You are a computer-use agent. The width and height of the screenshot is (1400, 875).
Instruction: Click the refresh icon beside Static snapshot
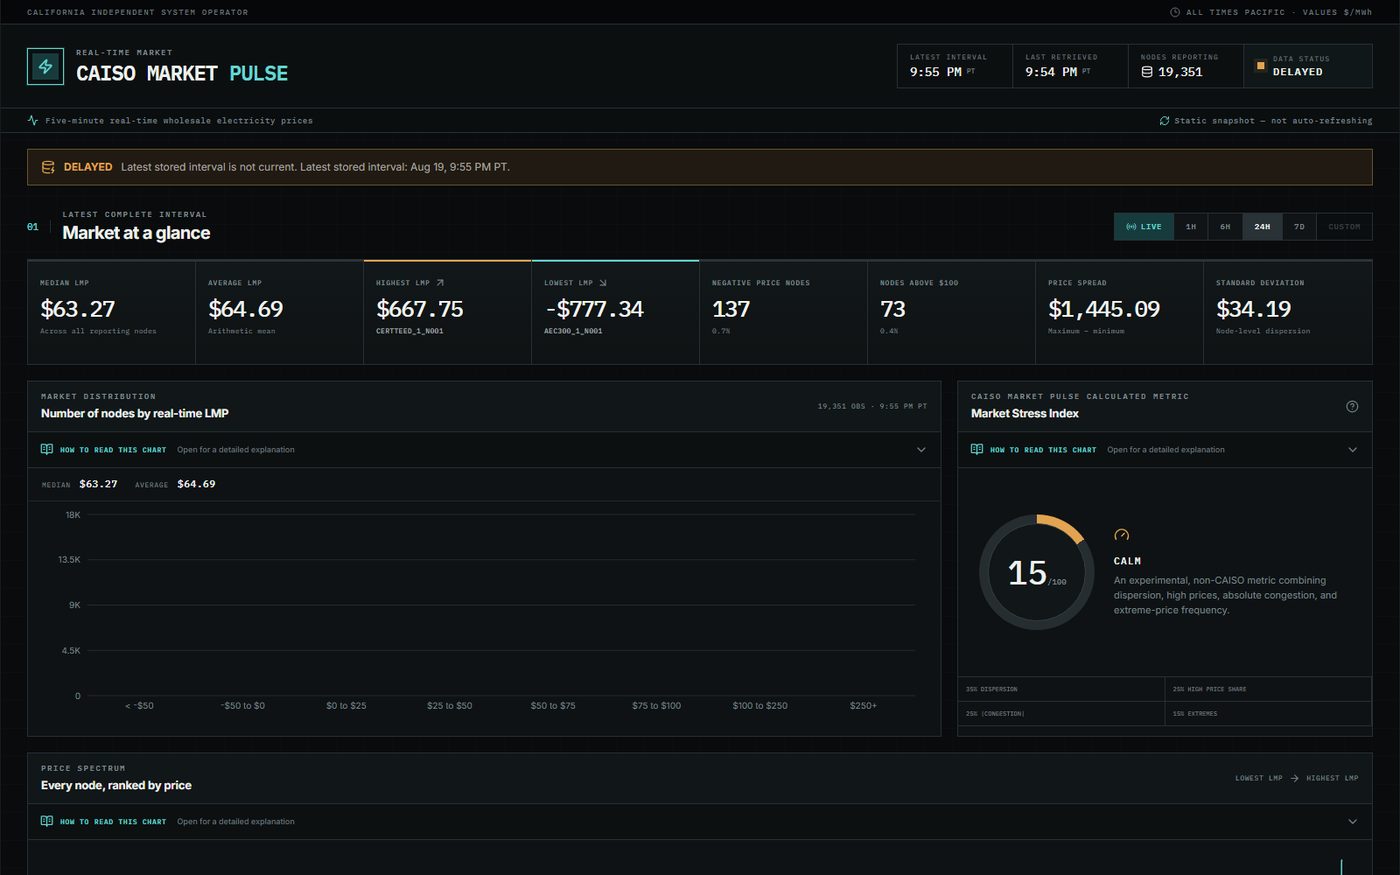click(1164, 120)
